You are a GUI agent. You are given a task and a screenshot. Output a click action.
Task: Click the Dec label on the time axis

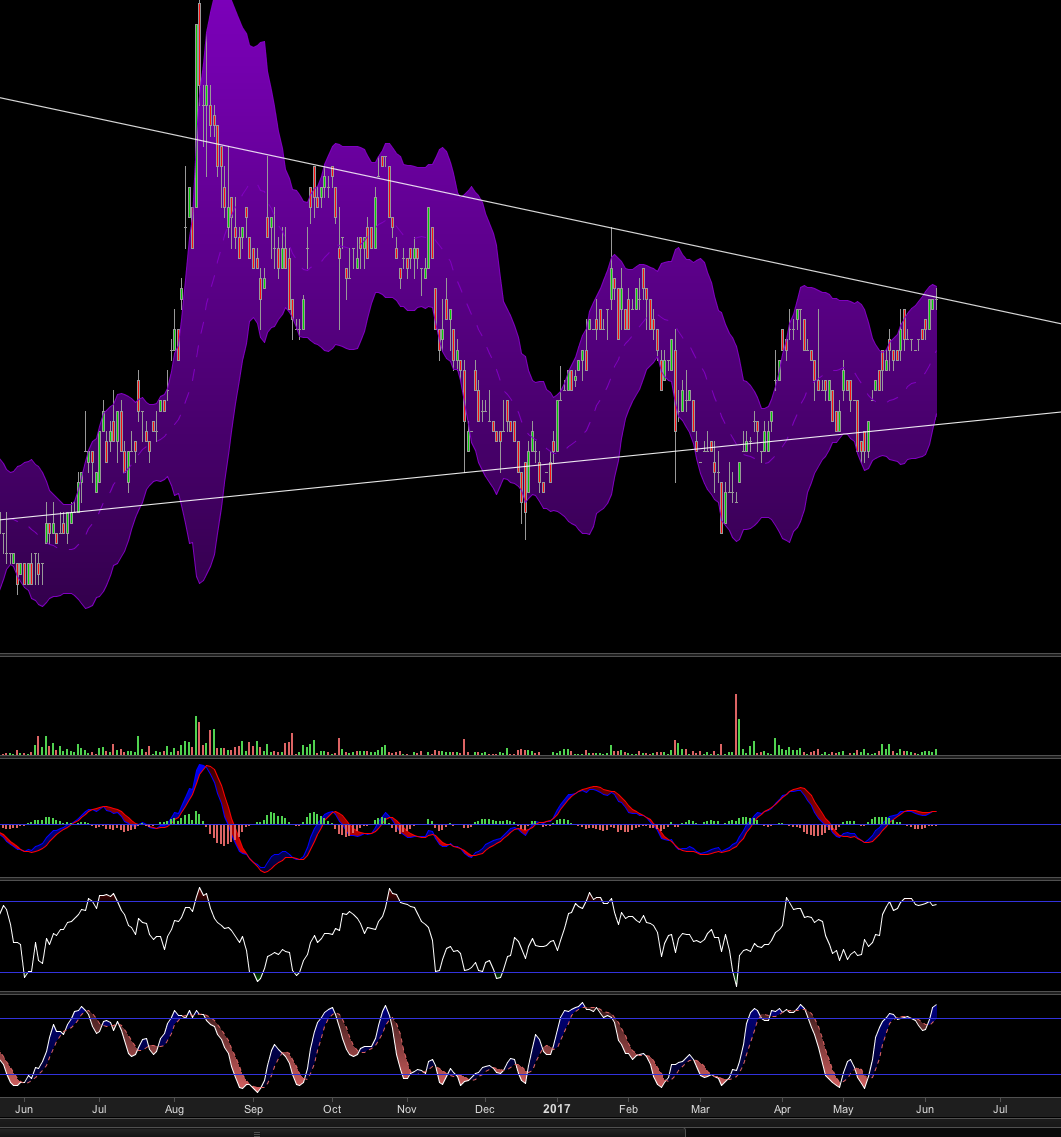[x=484, y=1109]
